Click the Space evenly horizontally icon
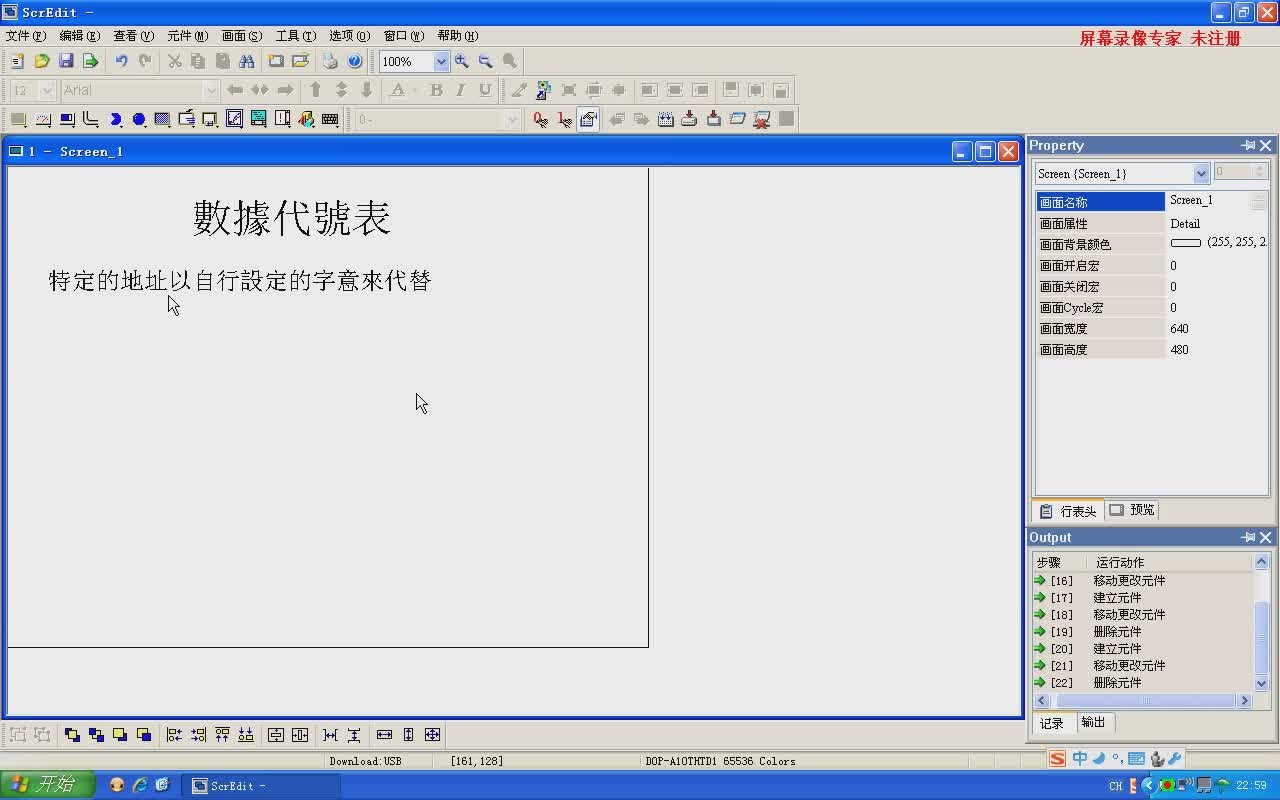This screenshot has width=1280, height=800. 330,735
